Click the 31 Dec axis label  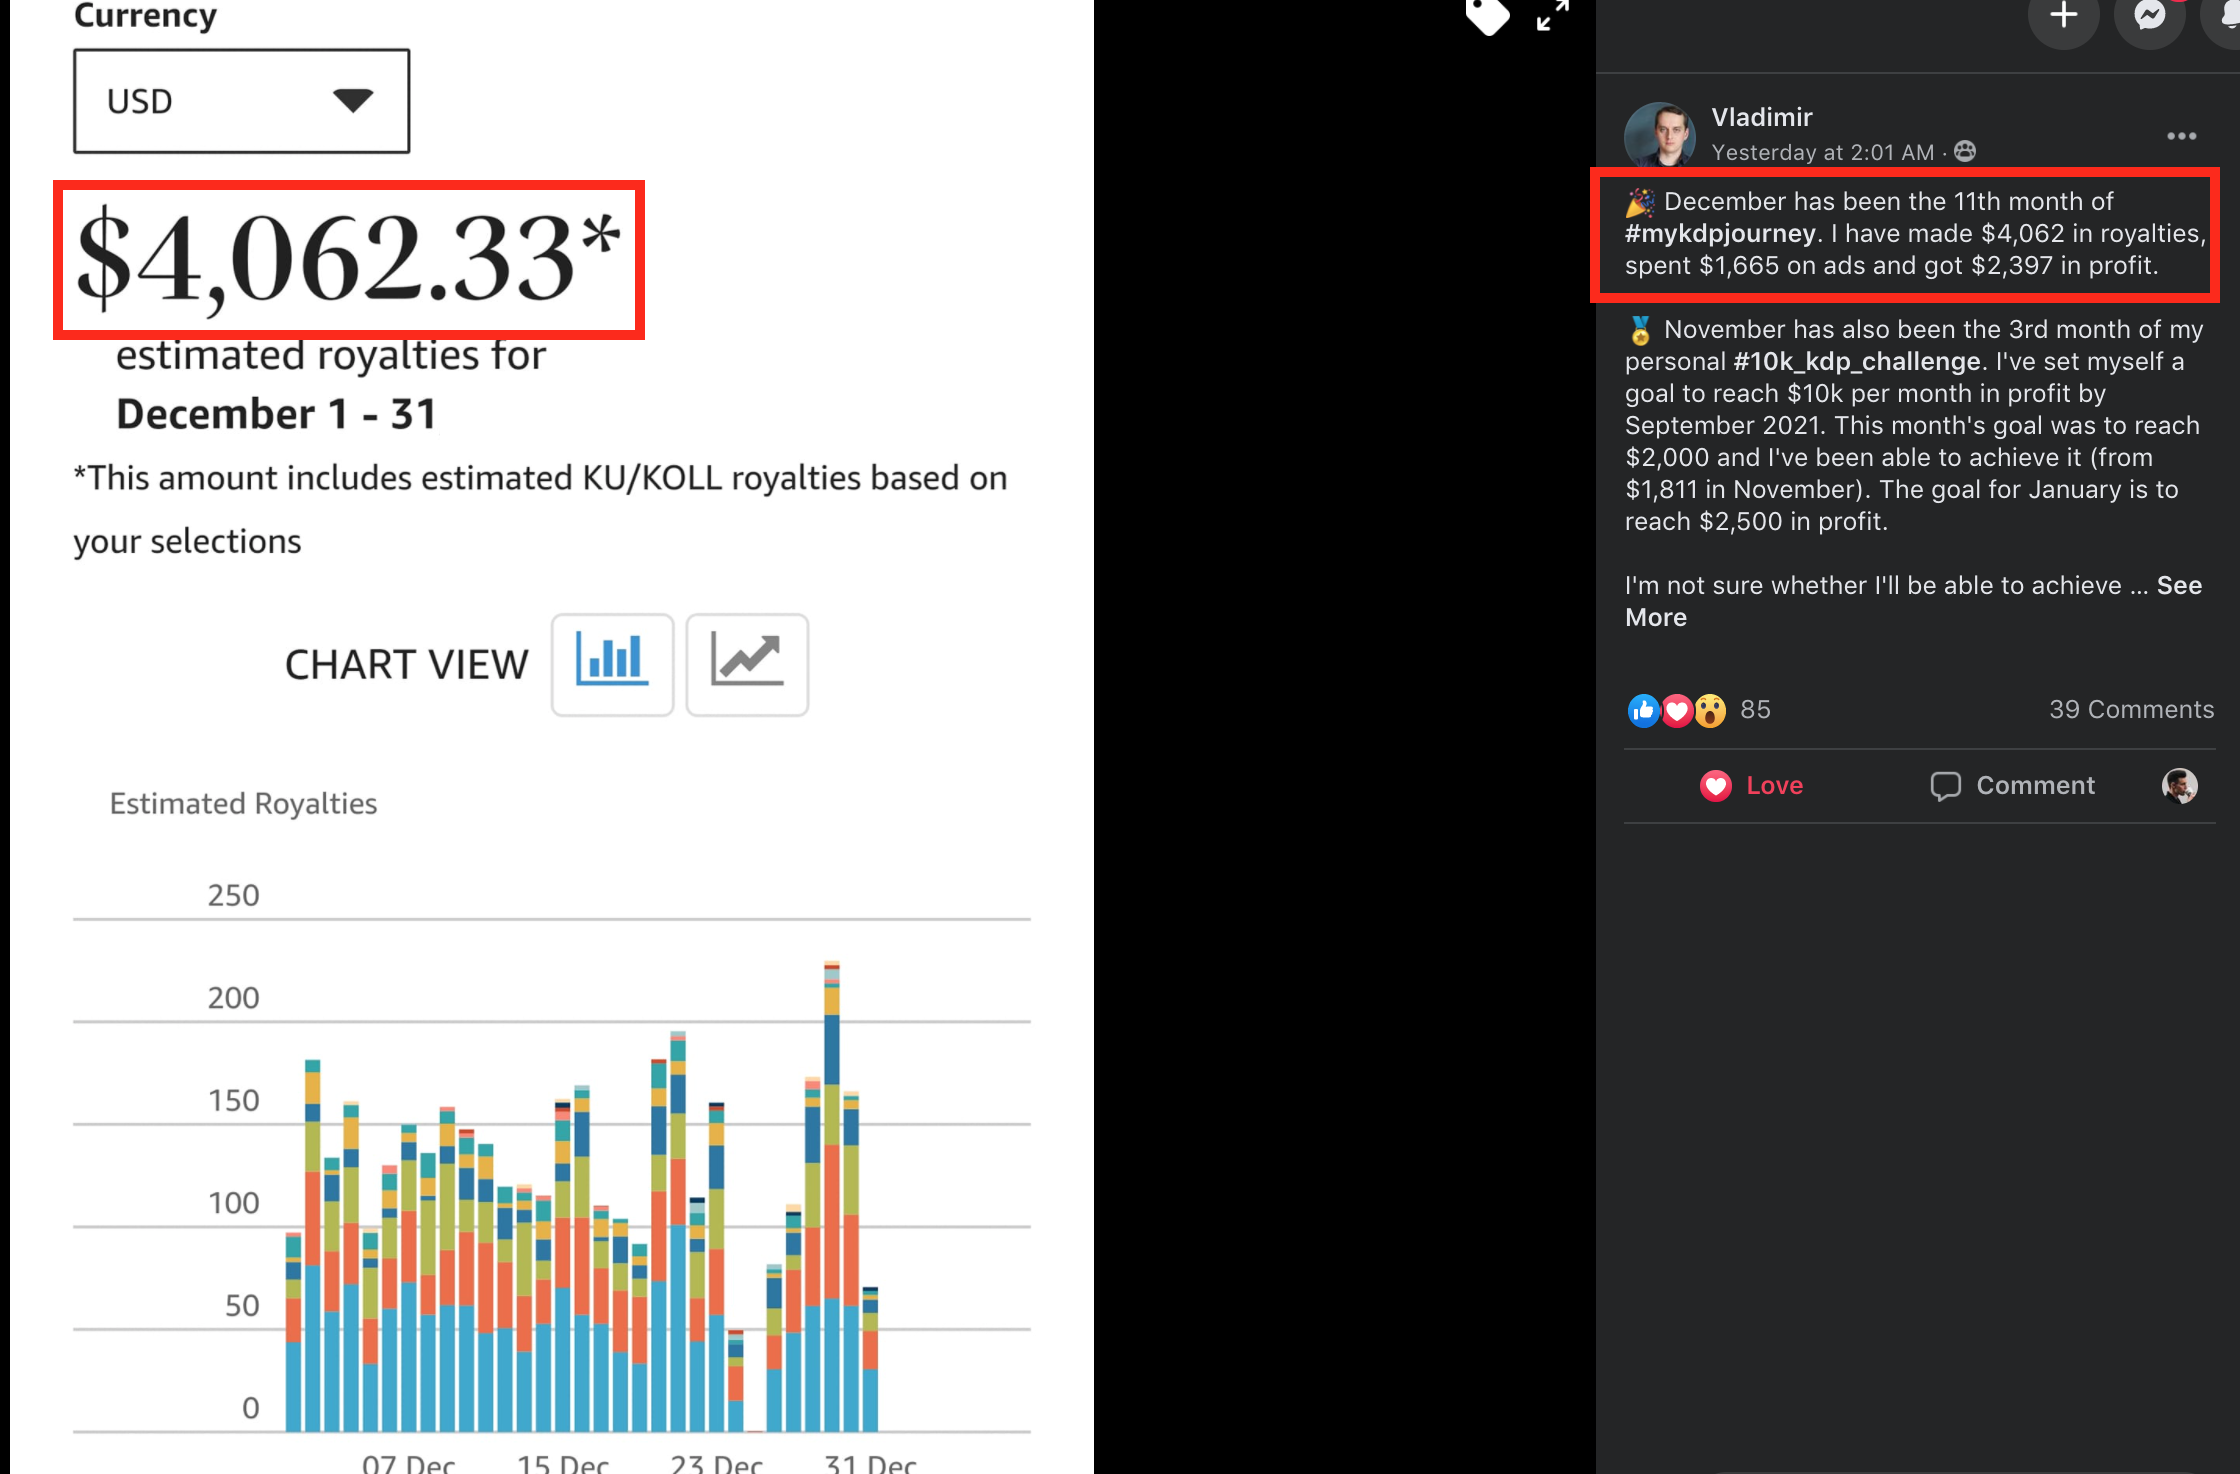(x=870, y=1463)
